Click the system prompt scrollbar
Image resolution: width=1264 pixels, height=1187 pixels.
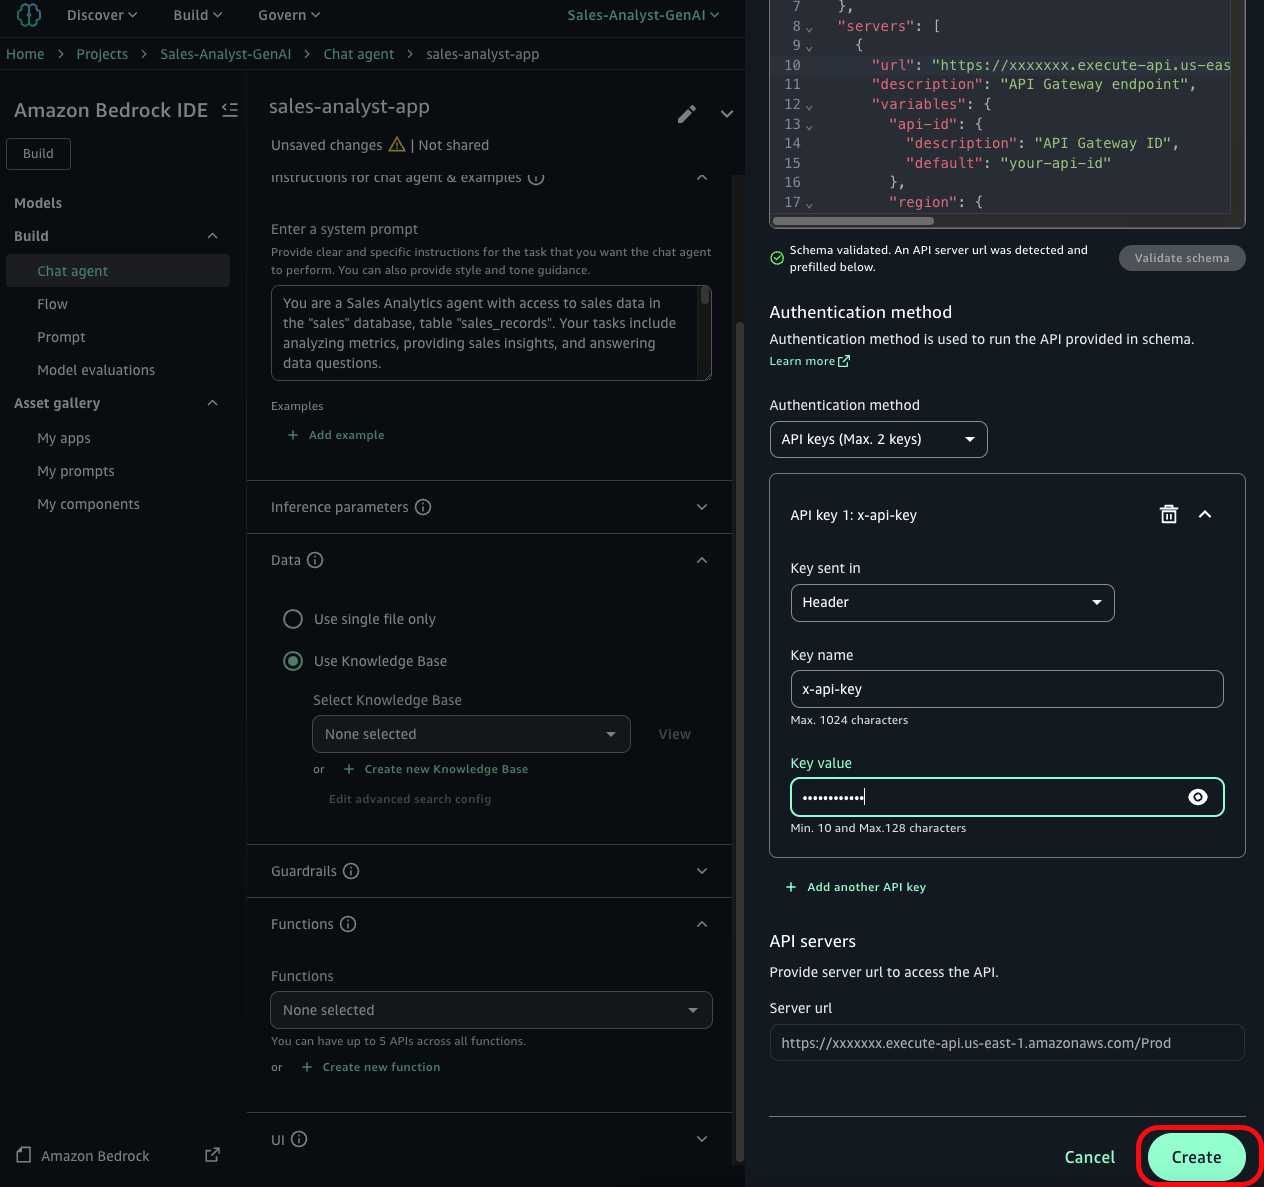[x=705, y=296]
